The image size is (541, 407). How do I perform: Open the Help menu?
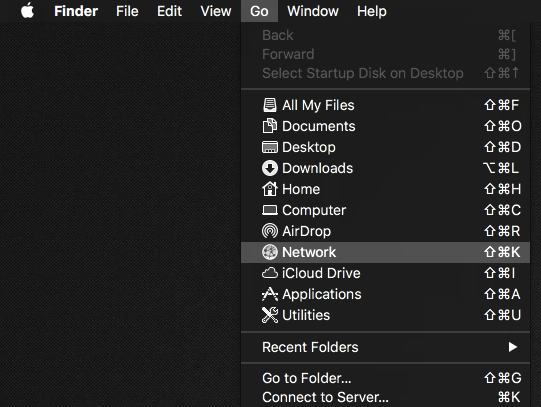click(x=372, y=11)
